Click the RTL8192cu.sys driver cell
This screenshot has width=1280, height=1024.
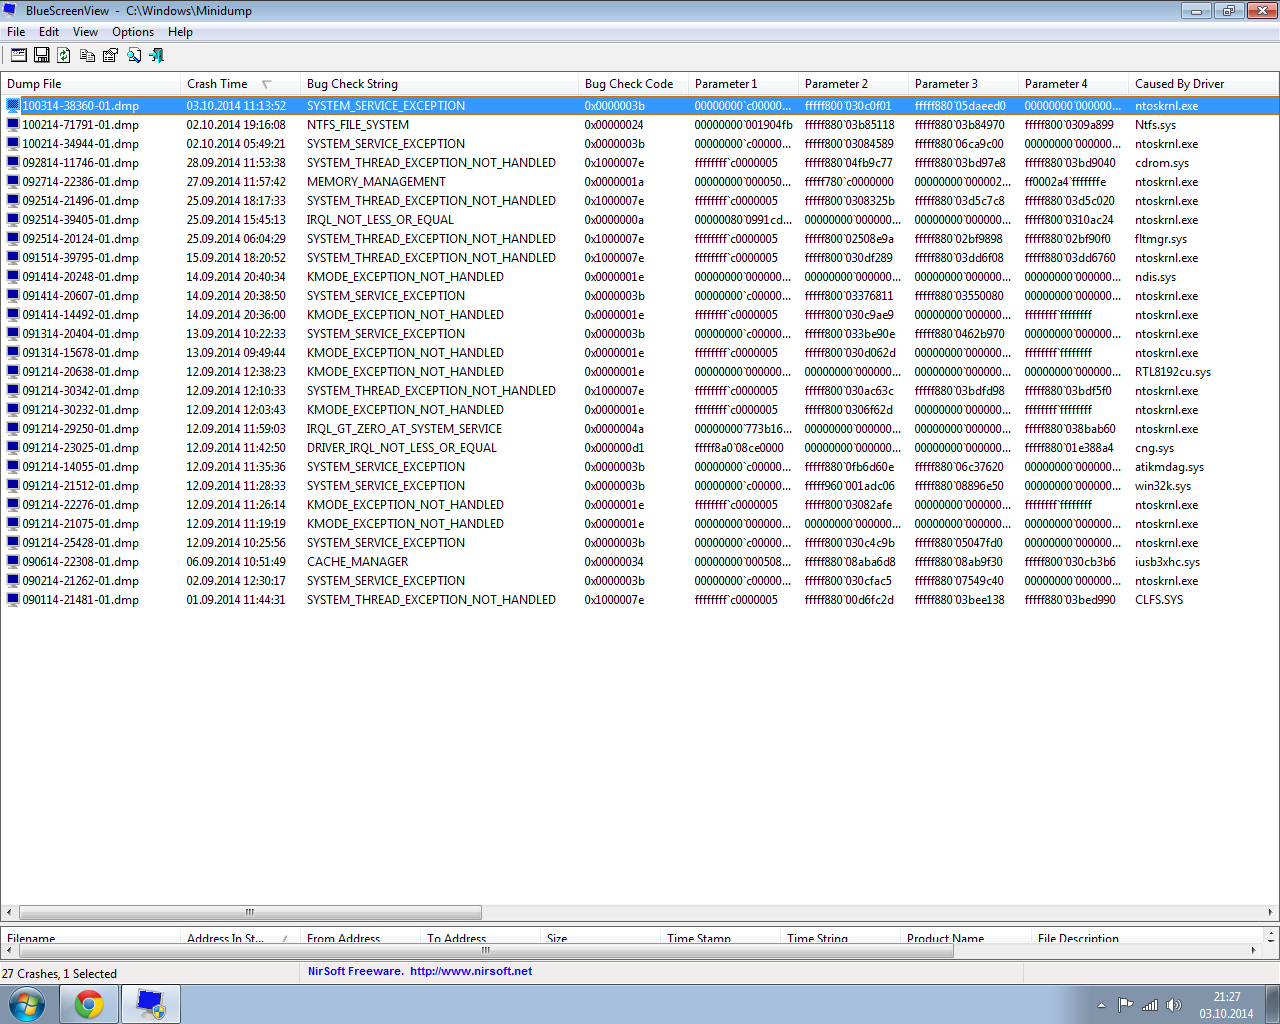coord(1173,372)
